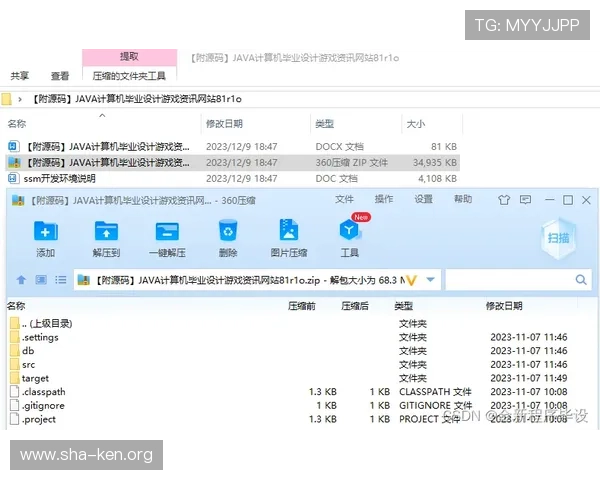Switch to the icon view mode button
The height and width of the screenshot is (480, 600).
click(x=41, y=280)
